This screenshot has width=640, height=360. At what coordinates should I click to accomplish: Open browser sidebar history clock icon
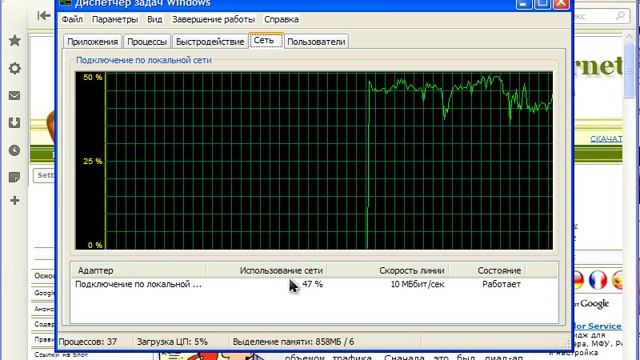point(15,150)
